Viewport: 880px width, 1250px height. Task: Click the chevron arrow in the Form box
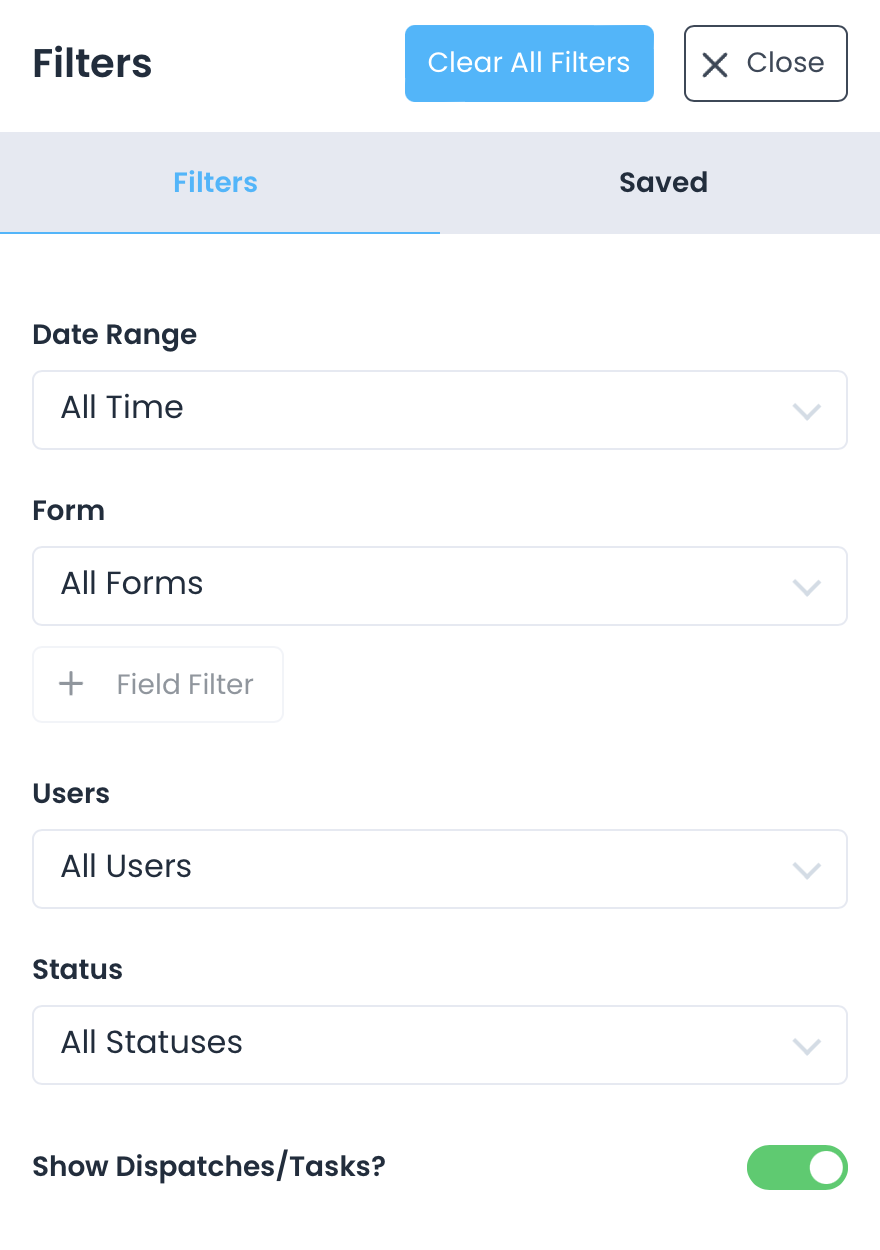click(x=806, y=587)
